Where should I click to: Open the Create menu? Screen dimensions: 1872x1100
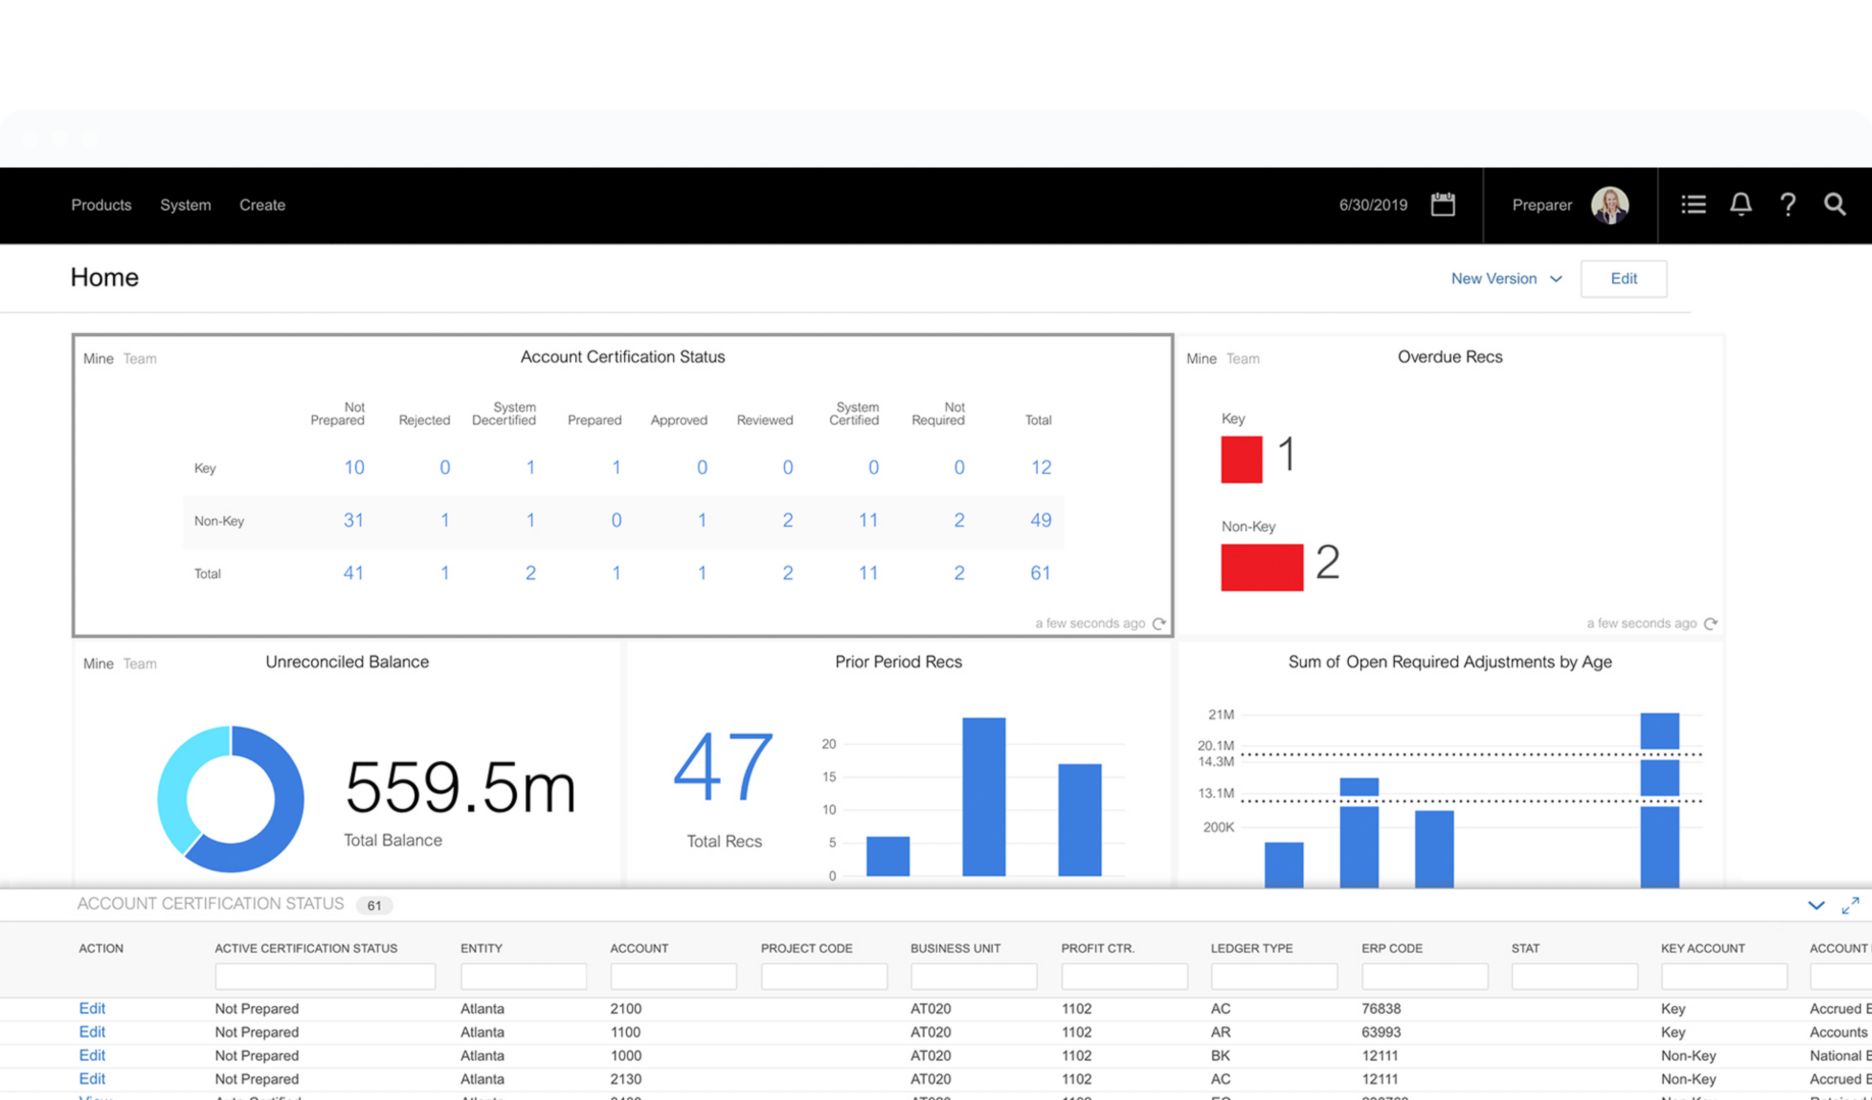[262, 205]
